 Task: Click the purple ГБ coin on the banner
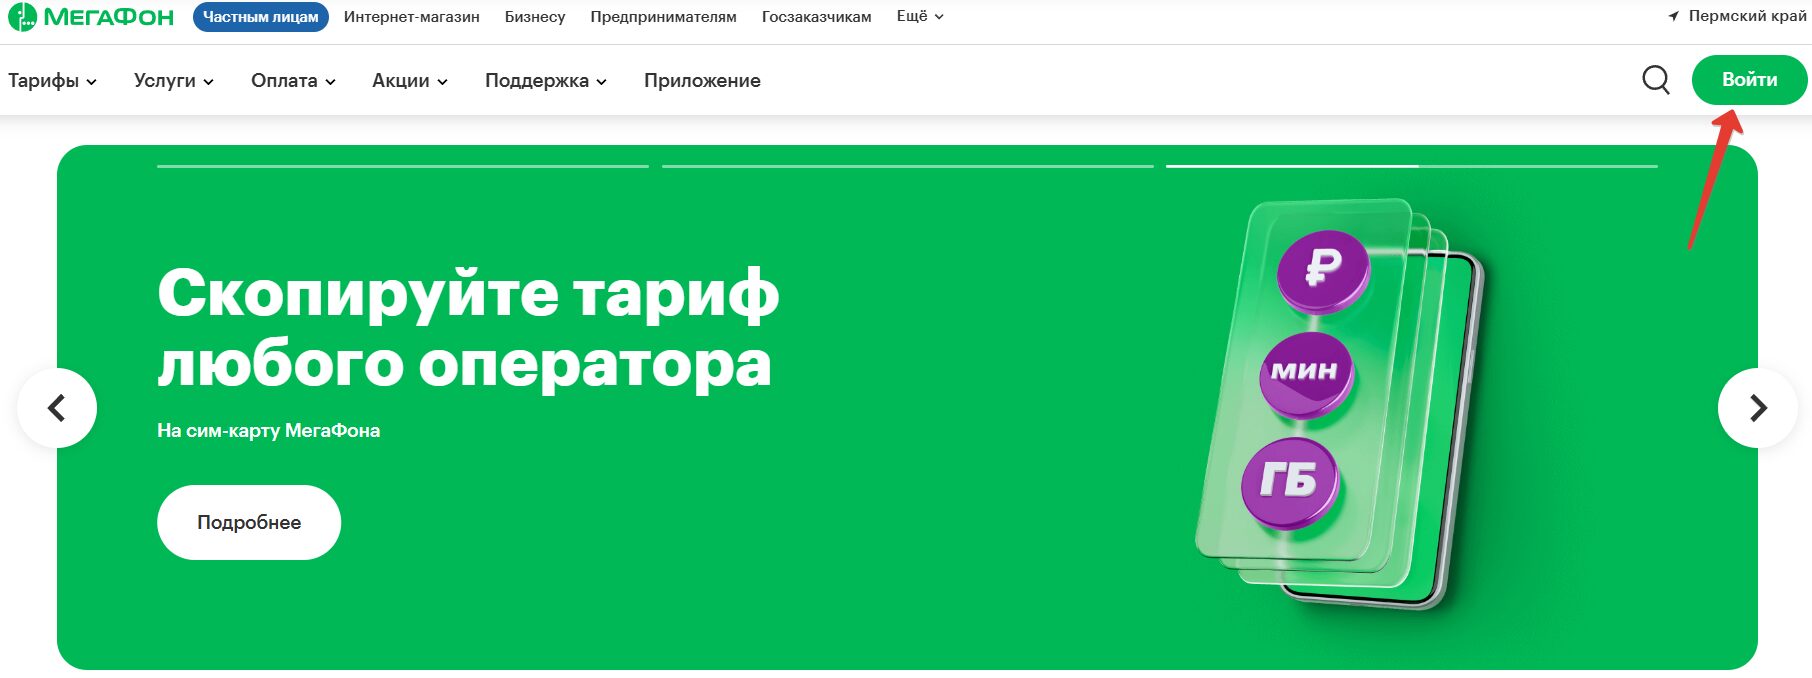(x=1289, y=482)
